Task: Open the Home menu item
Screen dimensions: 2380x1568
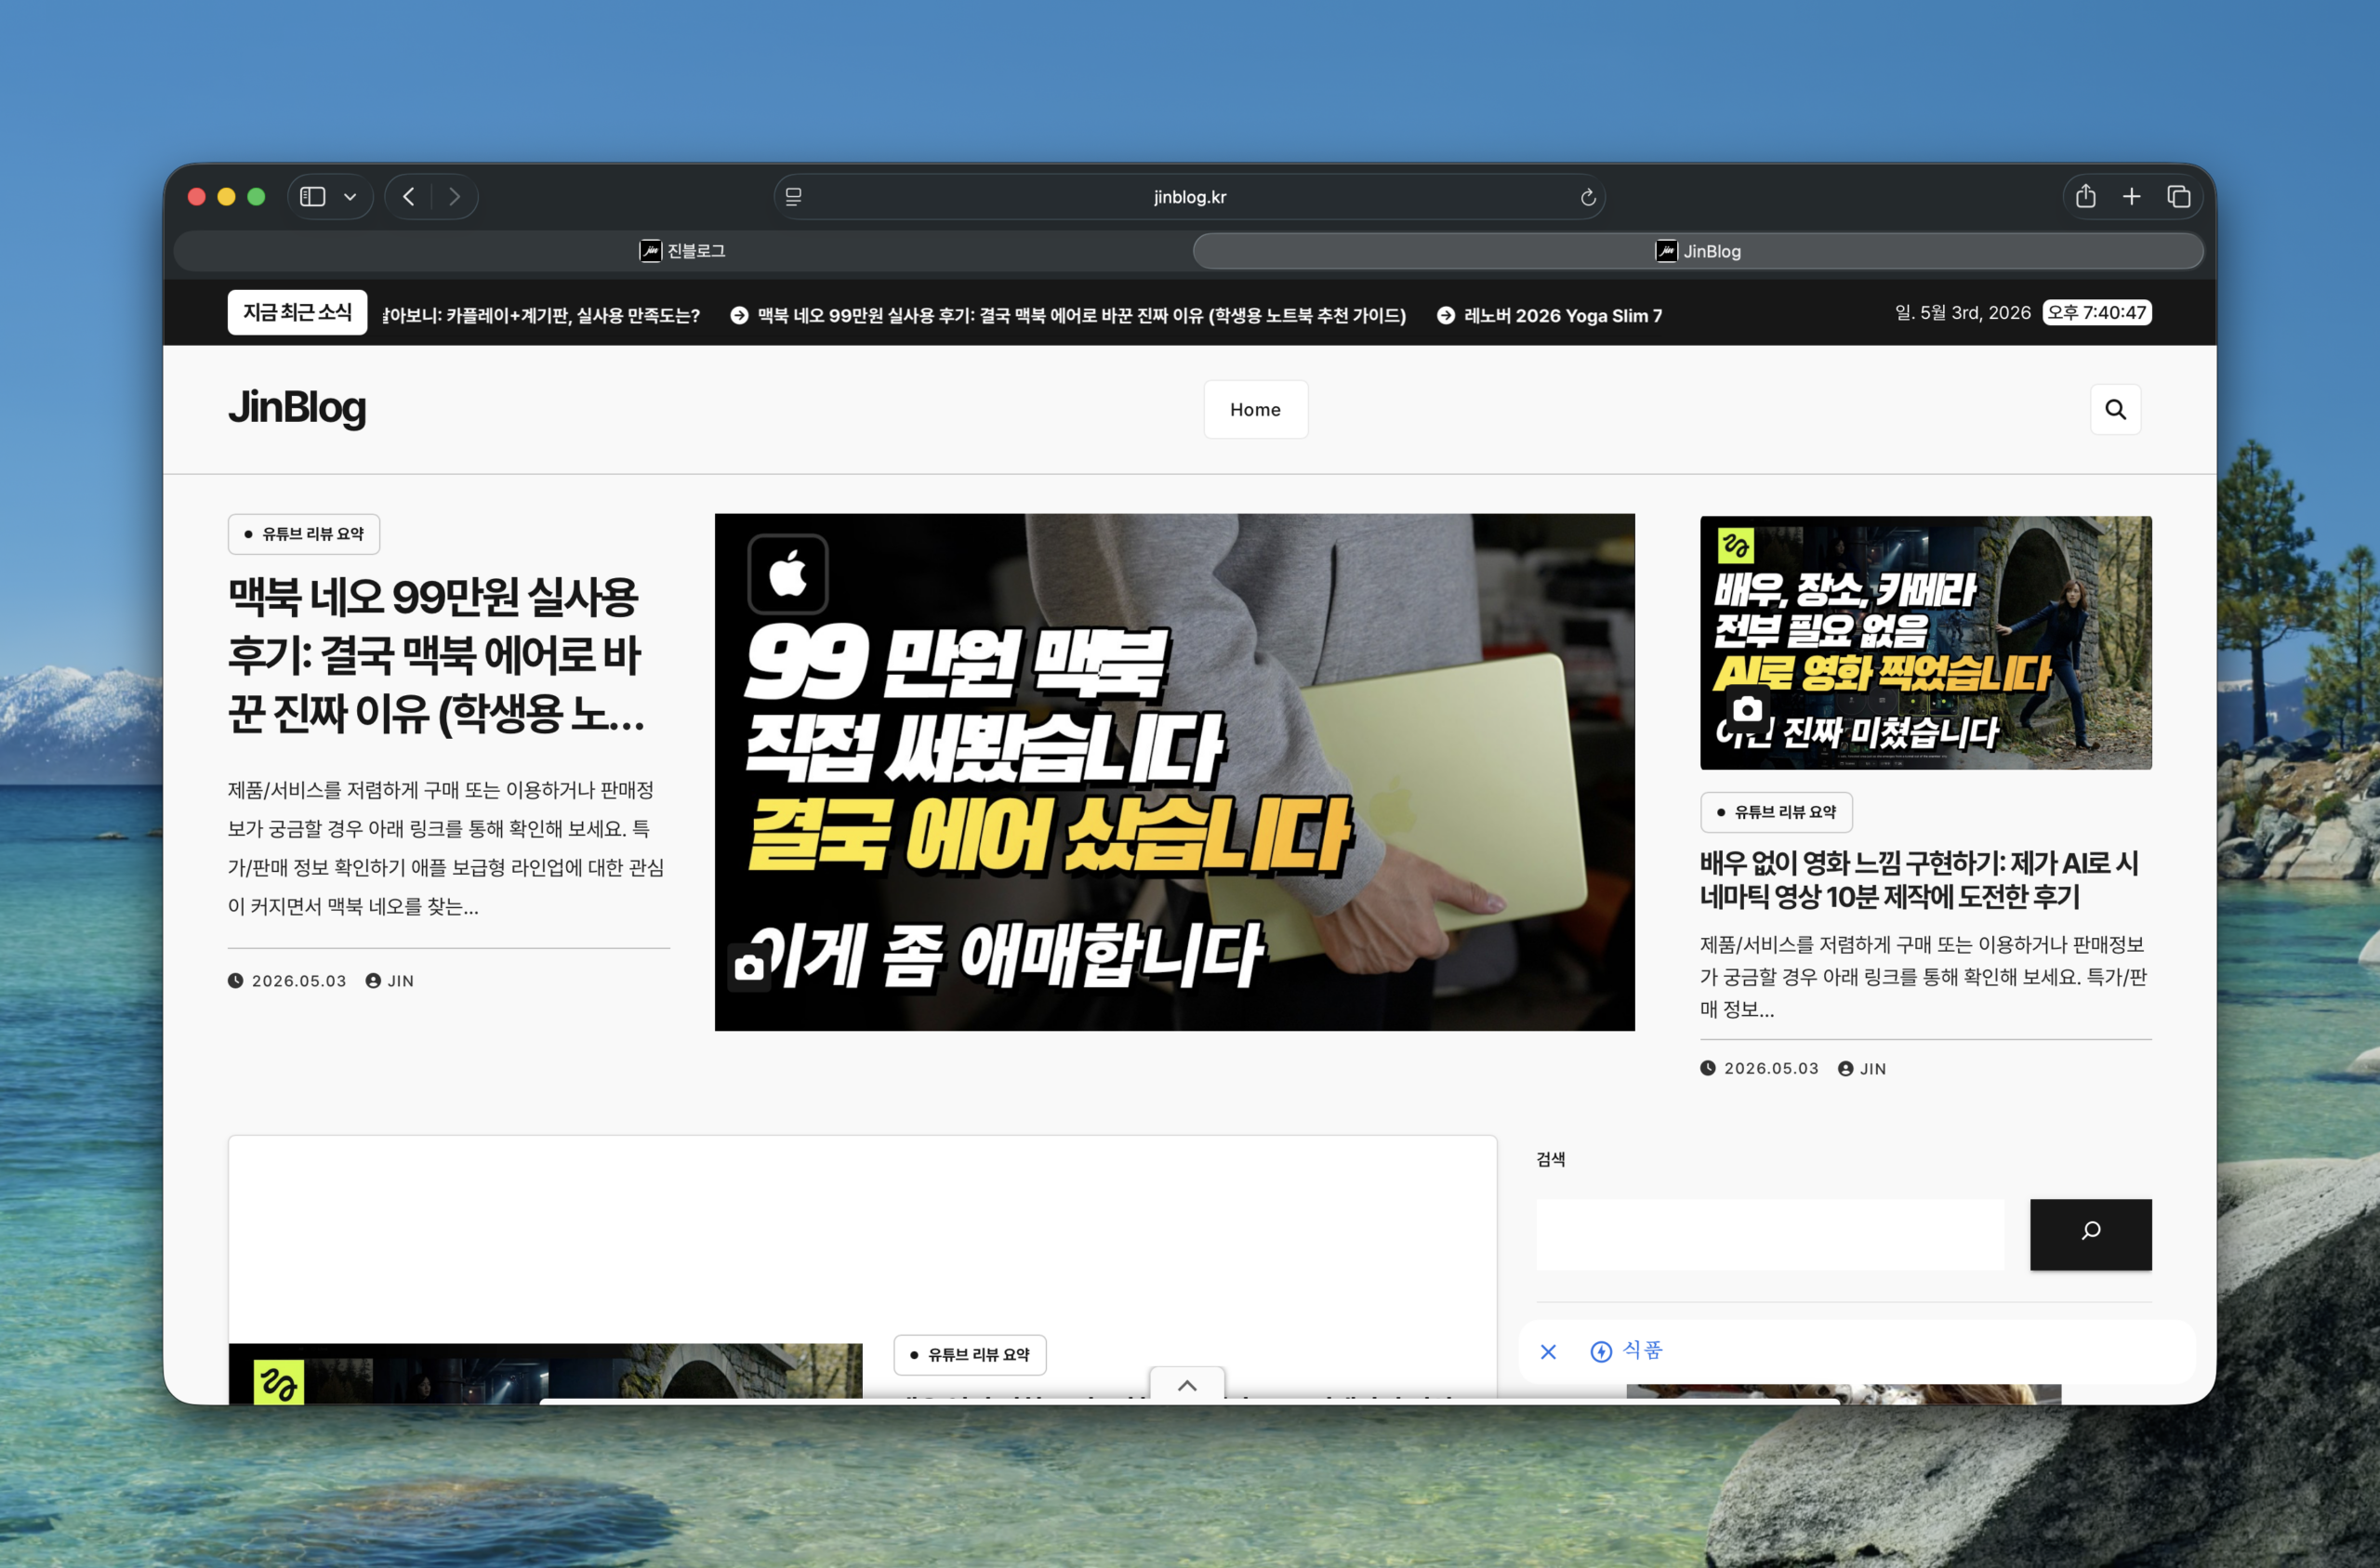Action: [1255, 409]
